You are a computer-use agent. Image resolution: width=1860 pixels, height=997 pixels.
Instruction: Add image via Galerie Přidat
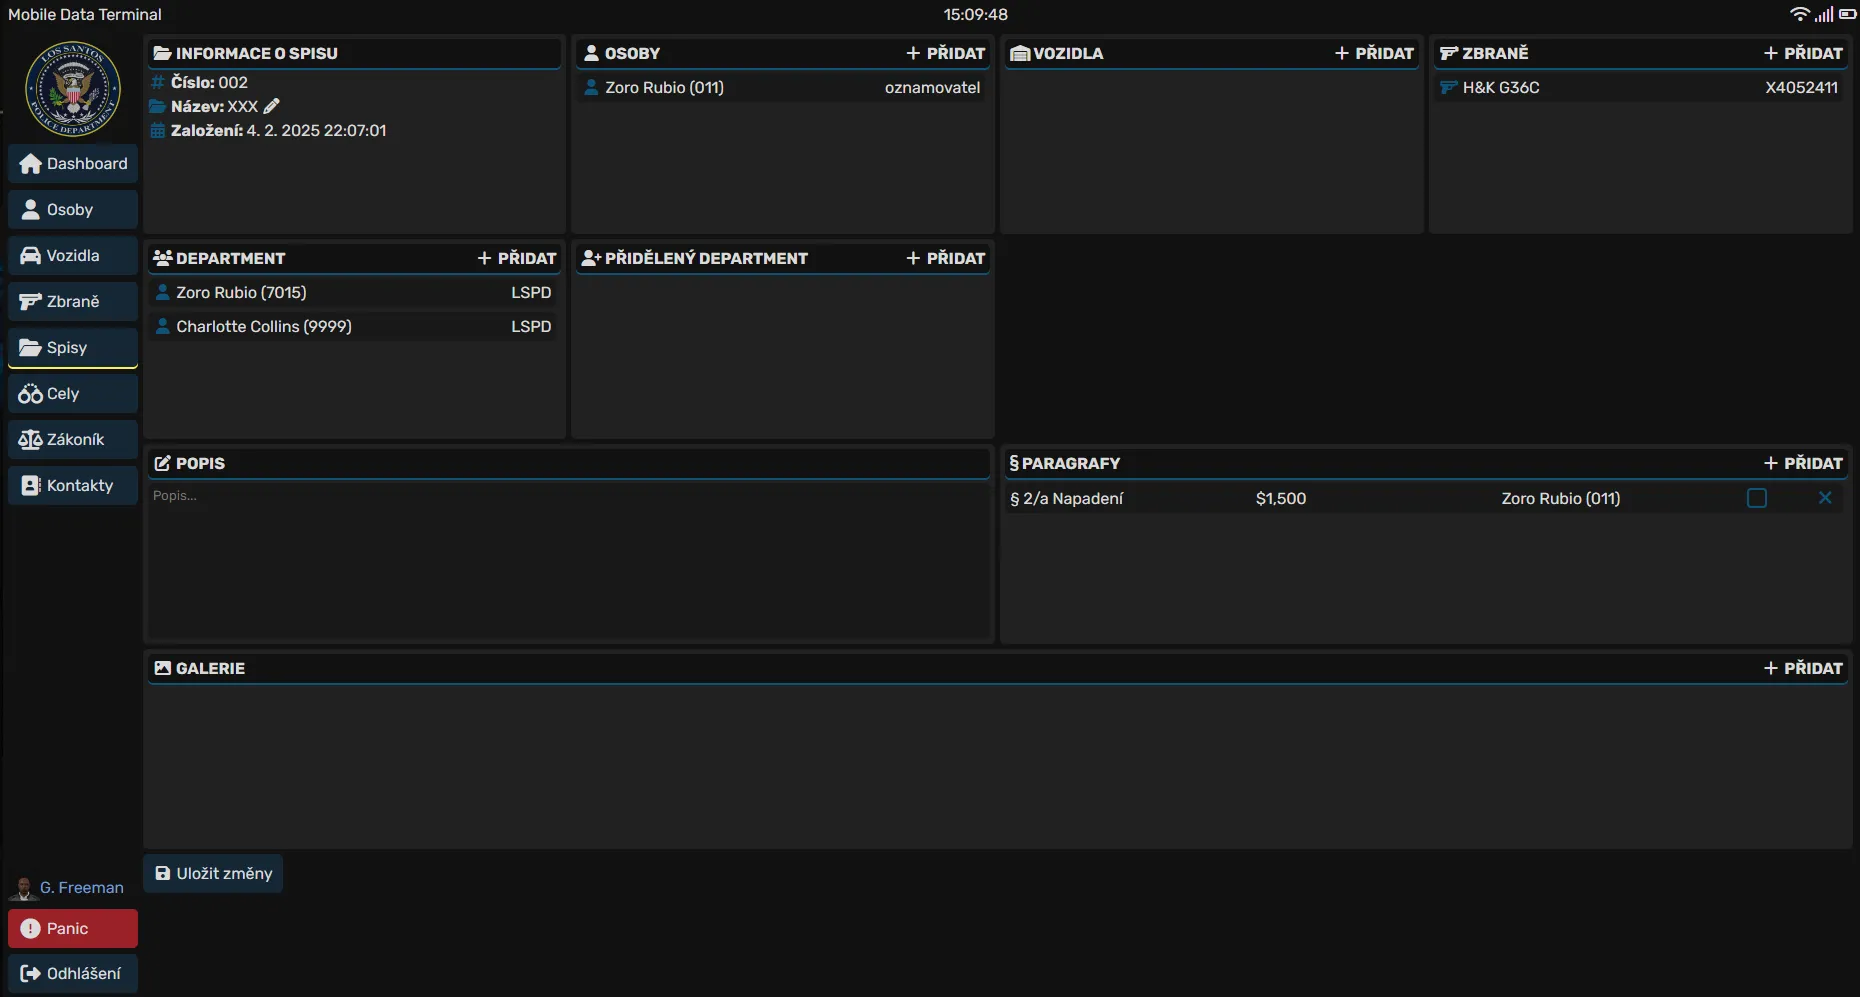(1803, 668)
